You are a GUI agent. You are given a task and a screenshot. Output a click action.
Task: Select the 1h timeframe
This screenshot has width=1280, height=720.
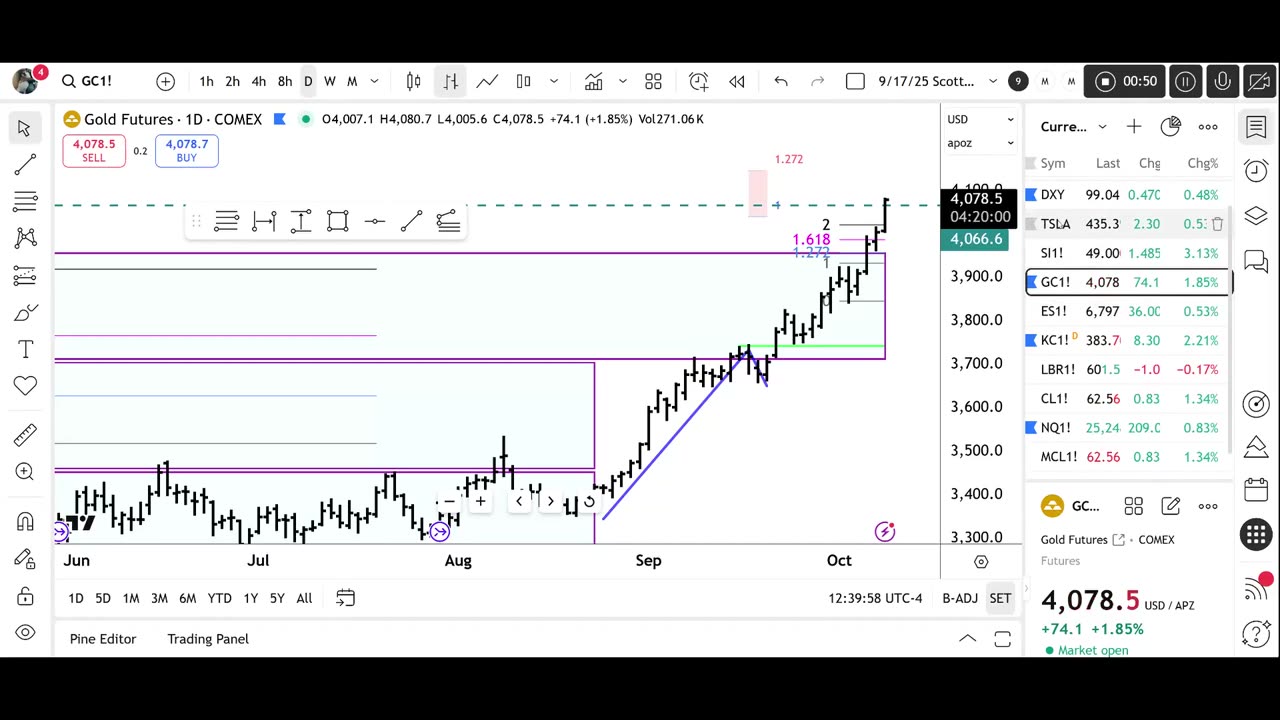(206, 81)
